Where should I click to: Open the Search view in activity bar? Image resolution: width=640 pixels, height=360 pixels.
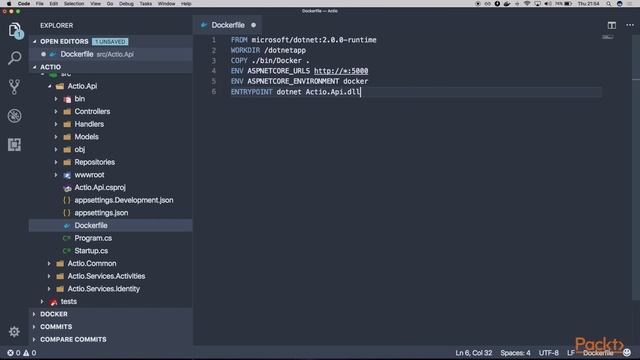click(x=15, y=58)
